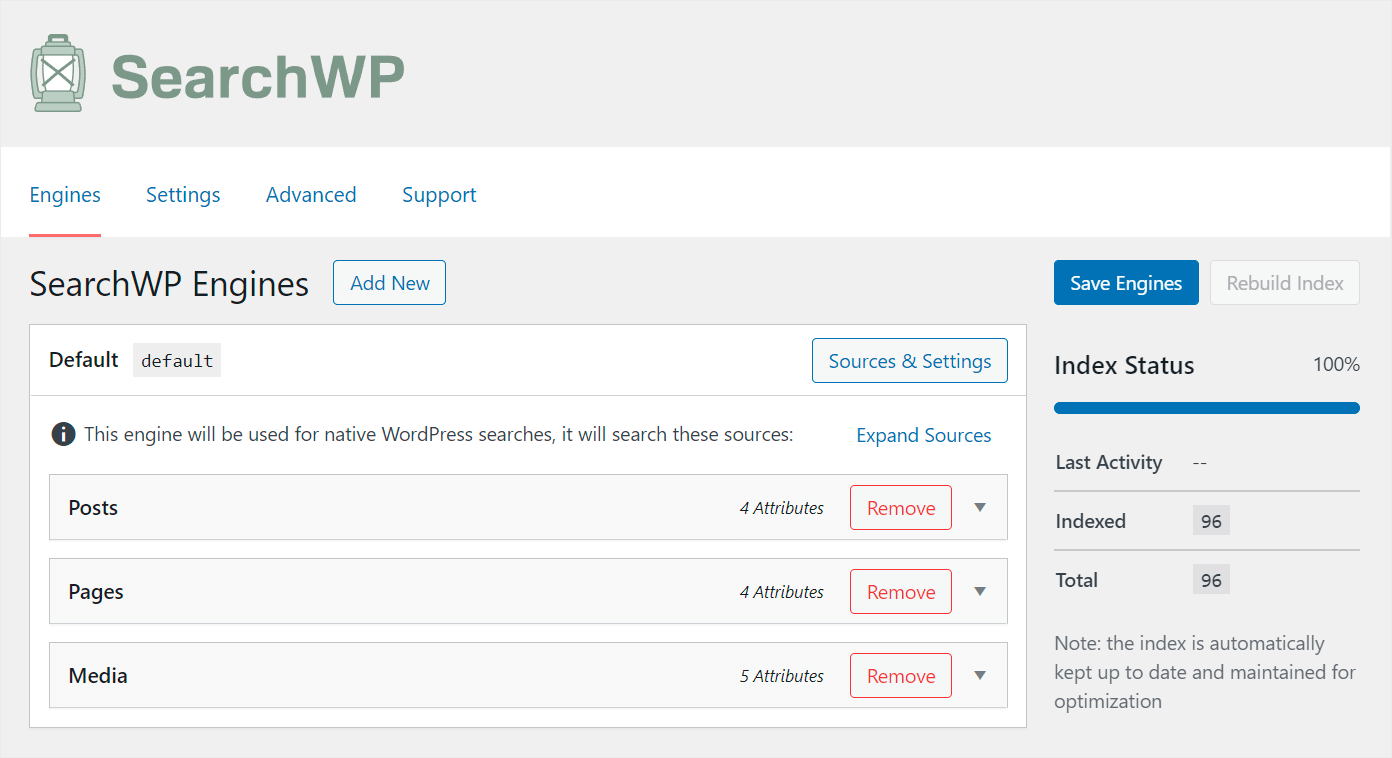Image resolution: width=1392 pixels, height=758 pixels.
Task: Click the Media 5 Attributes label
Action: tap(782, 676)
